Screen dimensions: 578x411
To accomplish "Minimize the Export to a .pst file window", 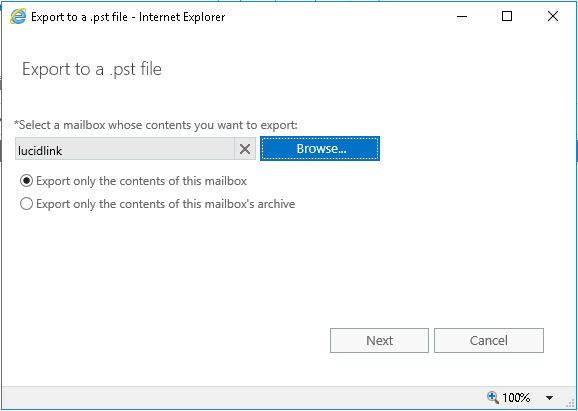I will (x=462, y=17).
